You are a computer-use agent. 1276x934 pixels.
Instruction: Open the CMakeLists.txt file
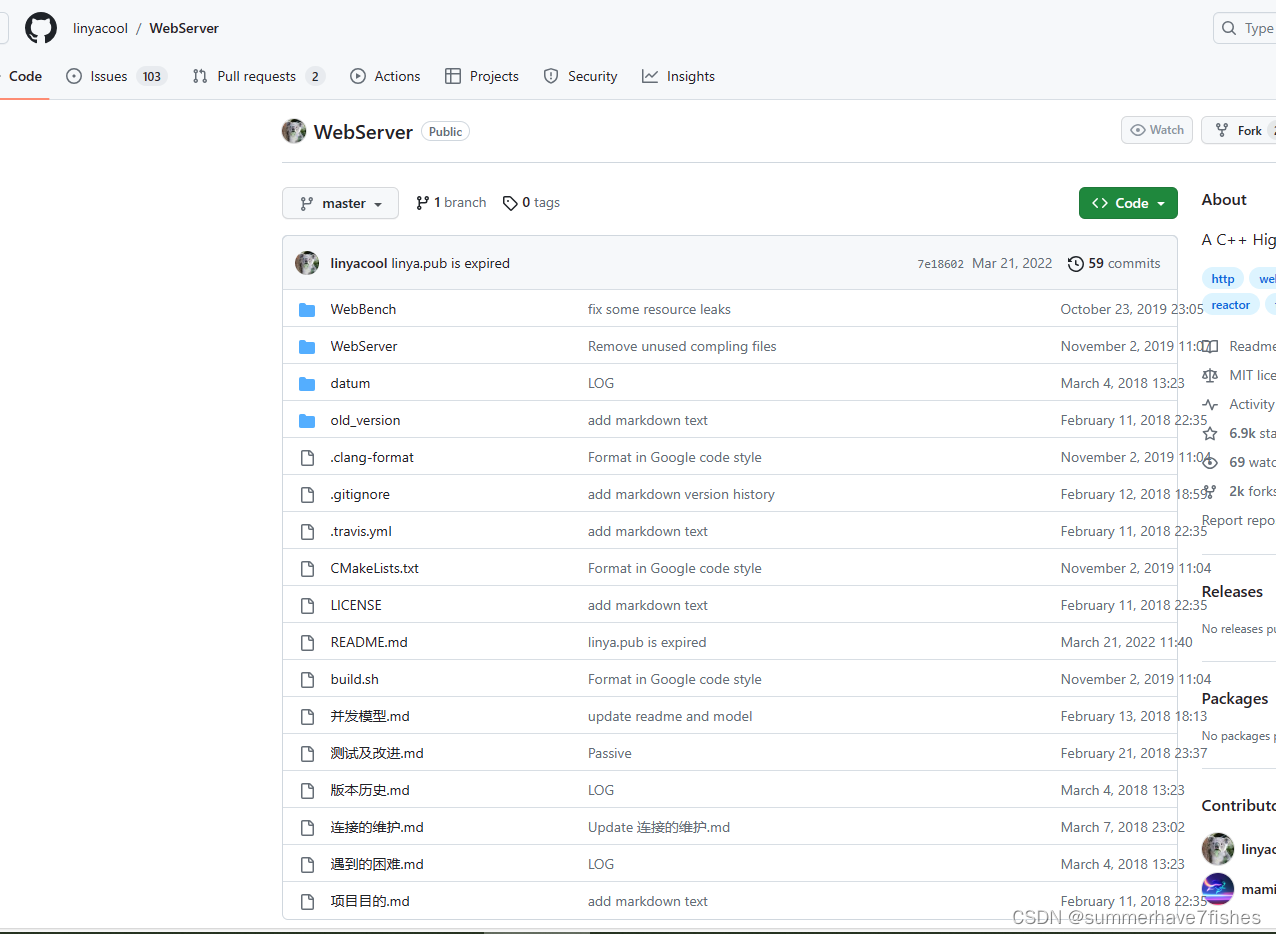point(374,568)
